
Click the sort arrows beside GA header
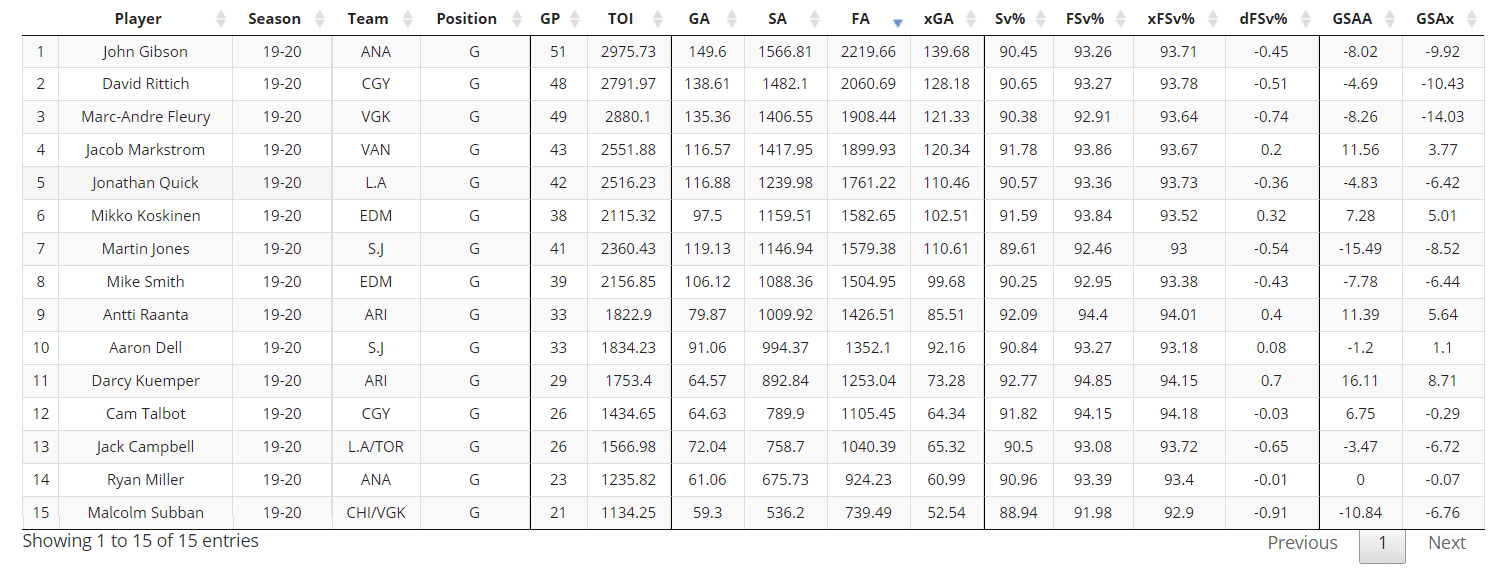click(x=732, y=19)
